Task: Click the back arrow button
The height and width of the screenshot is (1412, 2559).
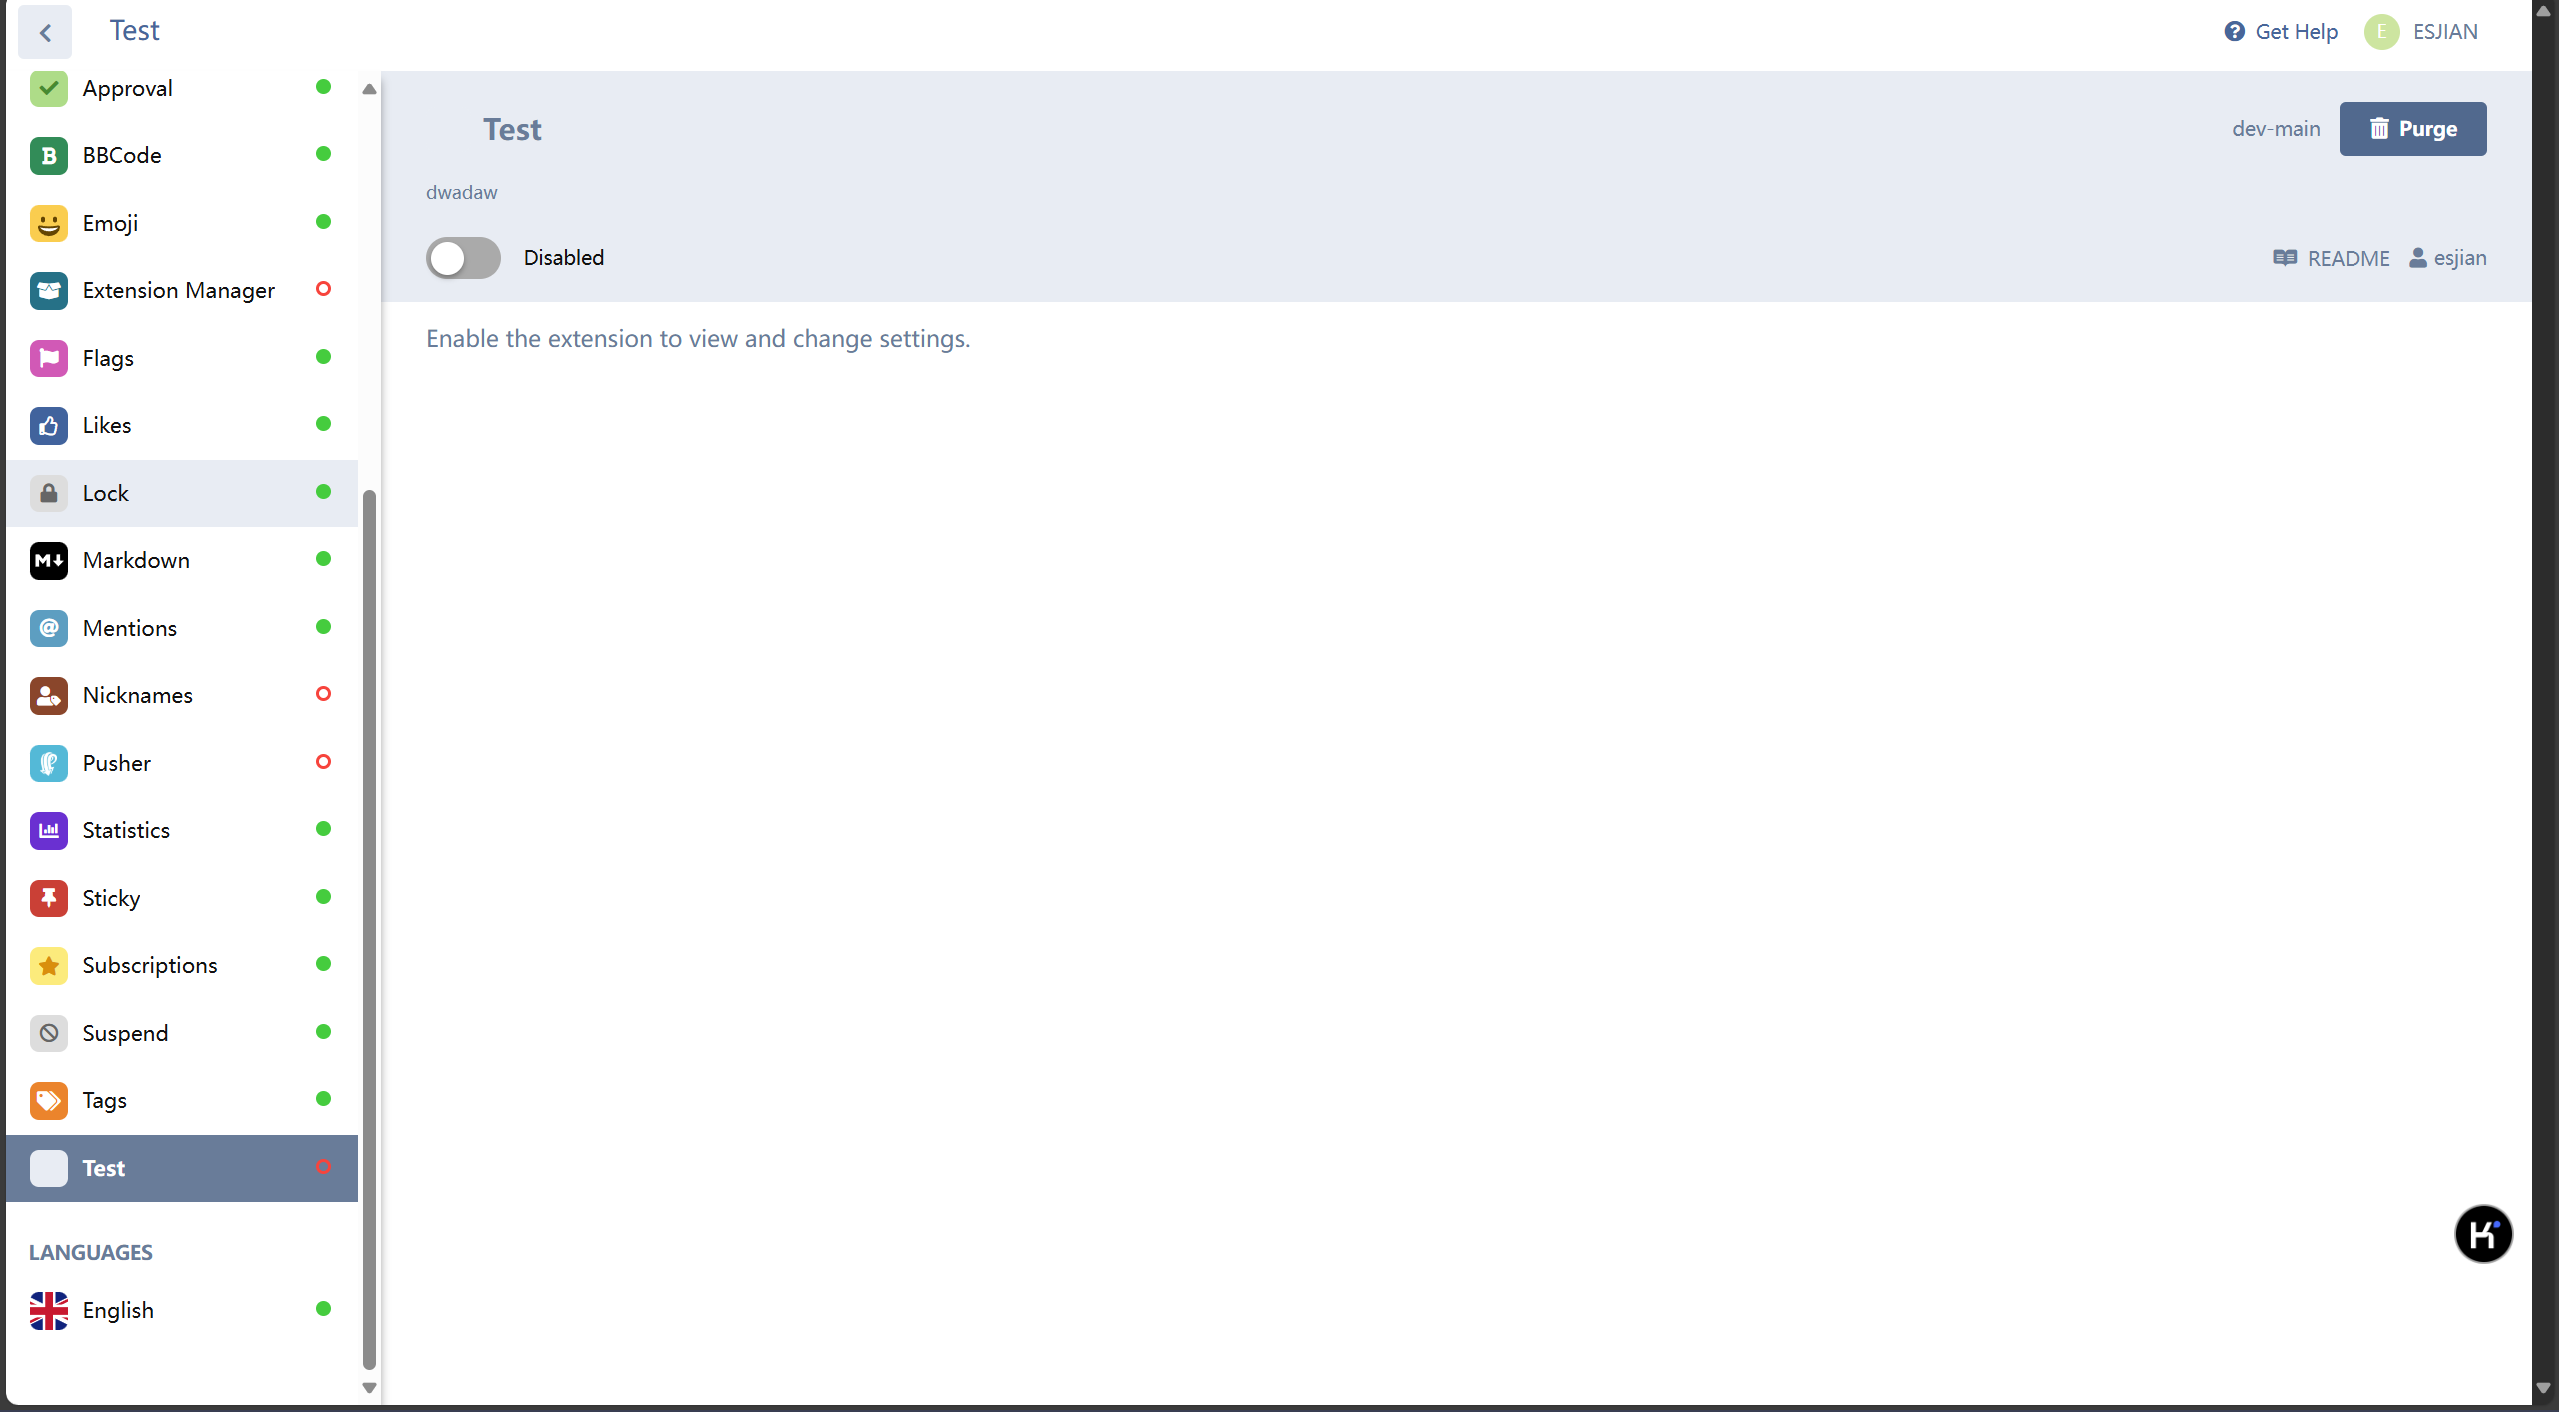Action: click(x=45, y=32)
